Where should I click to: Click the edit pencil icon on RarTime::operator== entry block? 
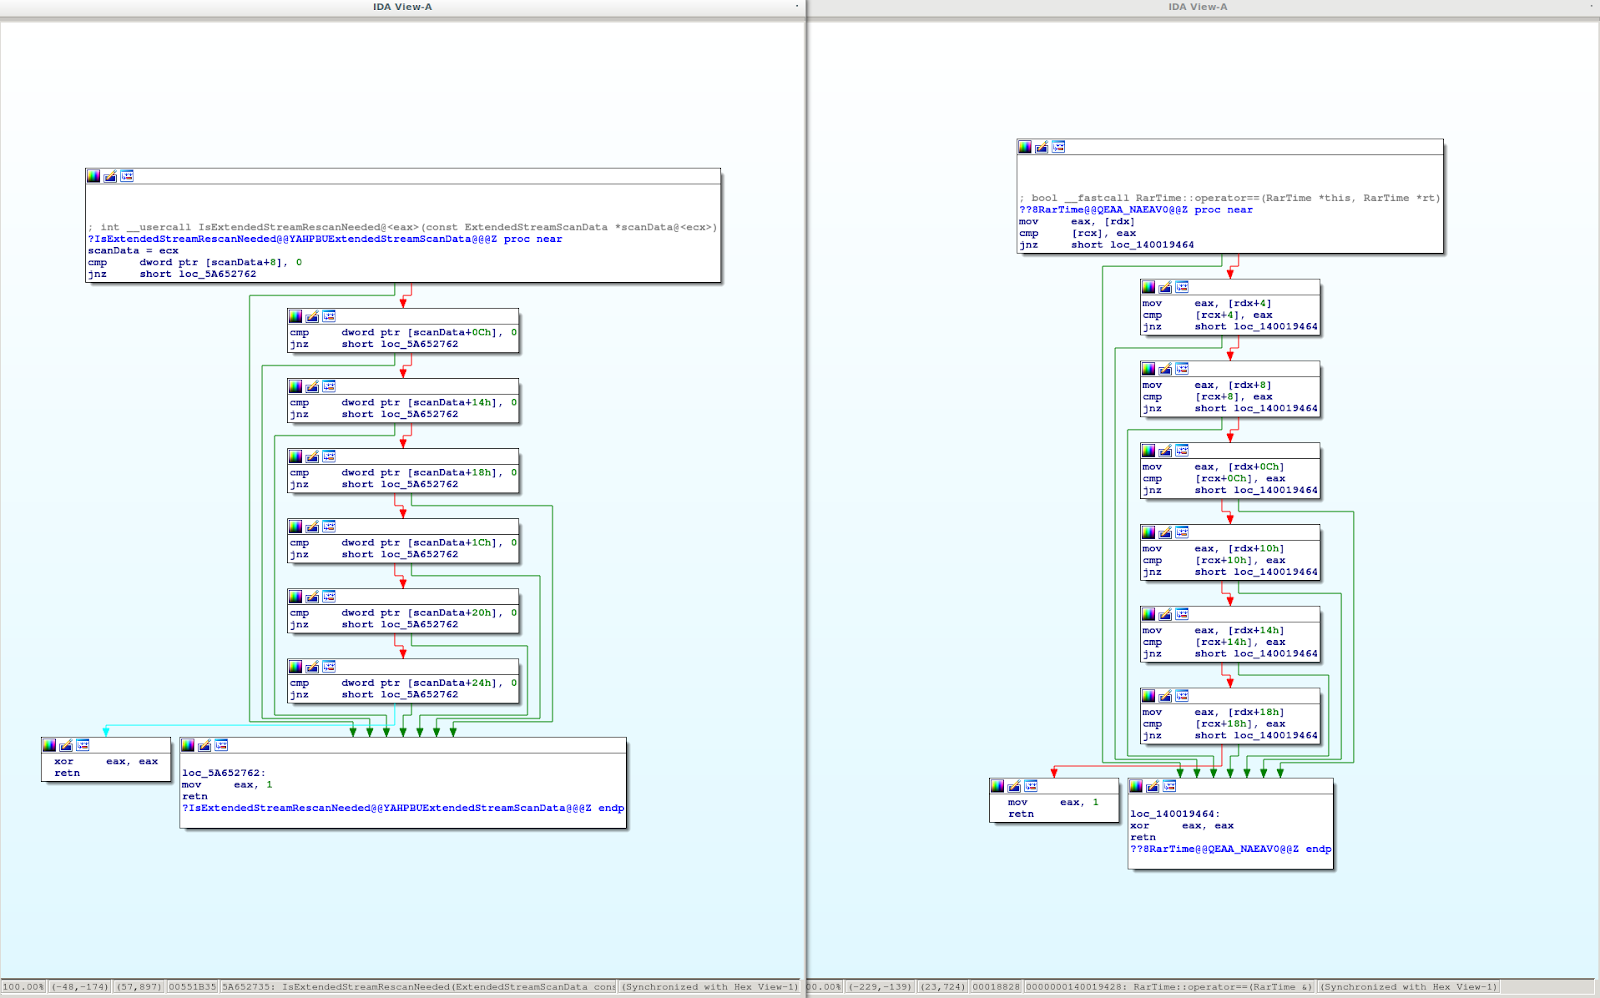click(1041, 147)
